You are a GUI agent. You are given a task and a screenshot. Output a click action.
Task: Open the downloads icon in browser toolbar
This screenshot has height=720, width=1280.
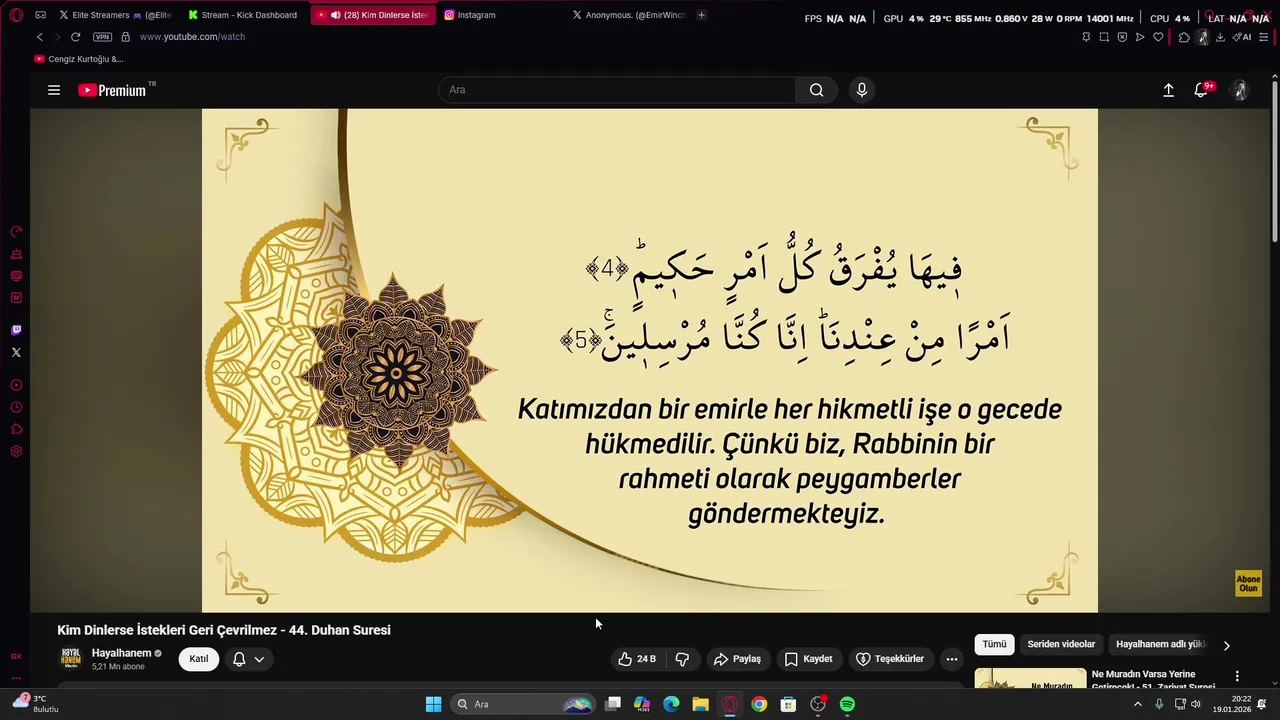1220,37
